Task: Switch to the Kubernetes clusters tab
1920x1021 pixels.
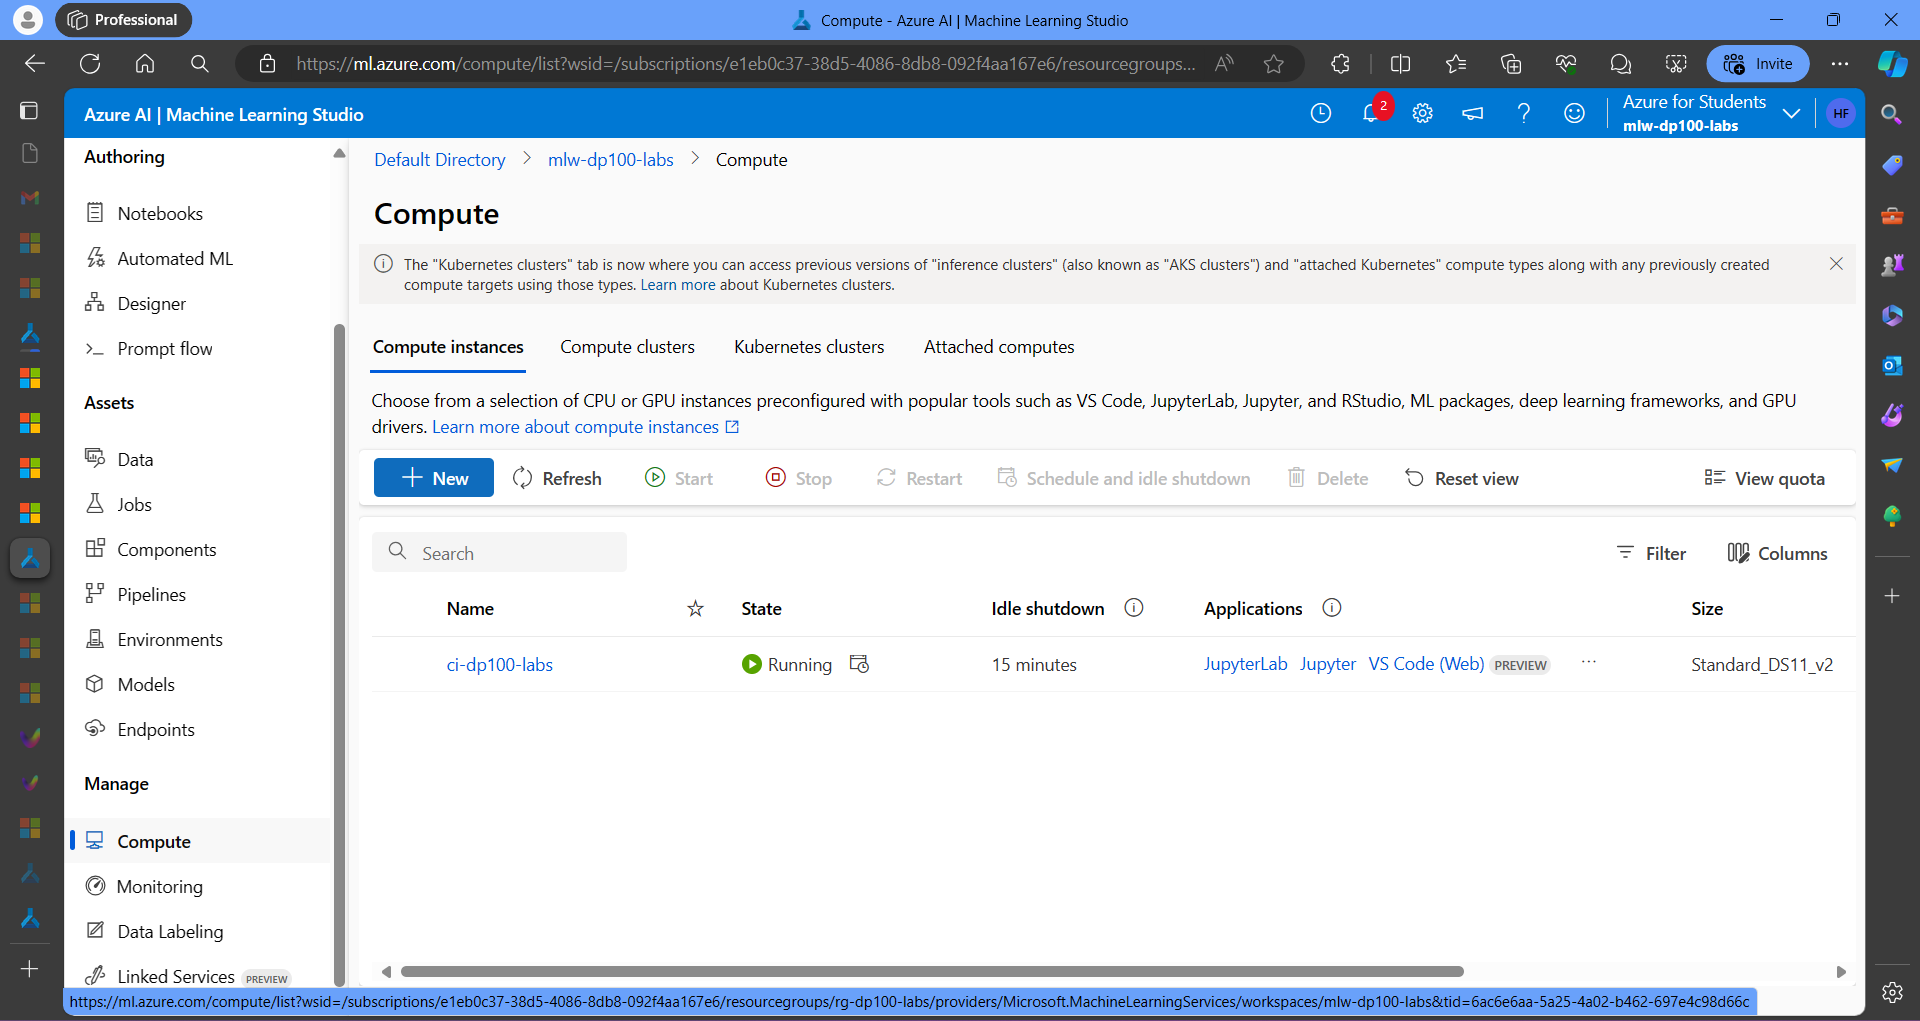Action: click(x=809, y=347)
